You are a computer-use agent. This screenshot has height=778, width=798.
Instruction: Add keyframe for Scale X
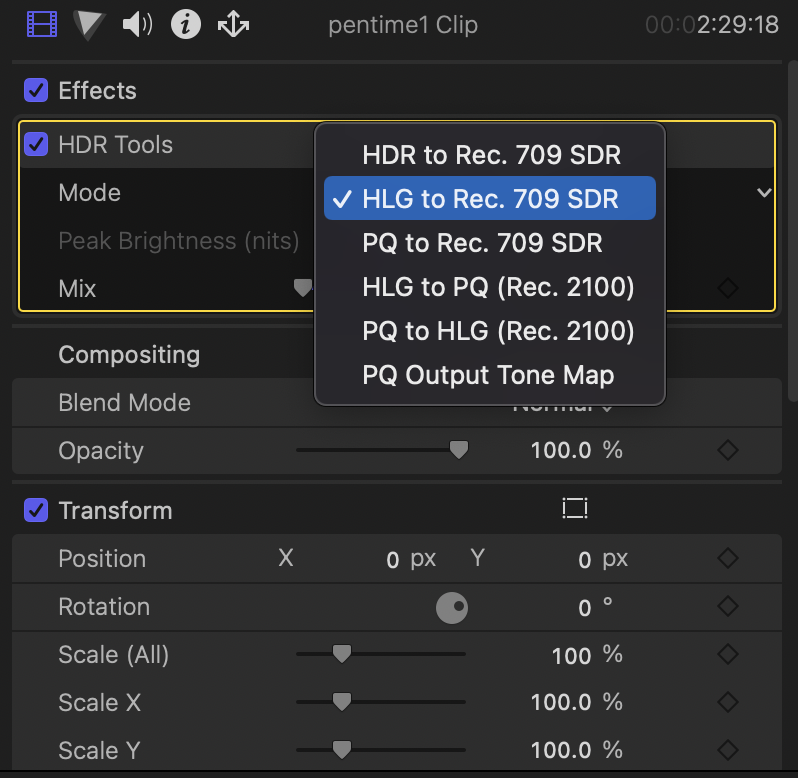[728, 702]
